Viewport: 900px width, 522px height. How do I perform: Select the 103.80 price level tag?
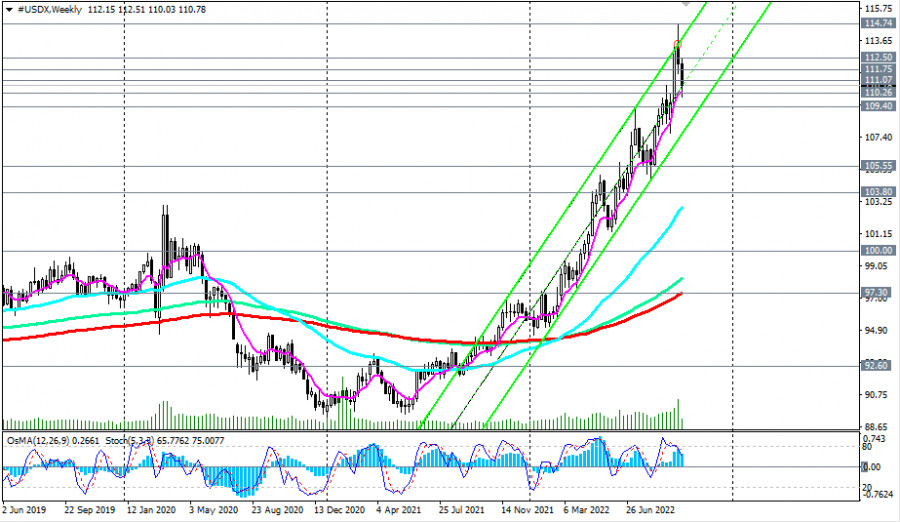[878, 191]
